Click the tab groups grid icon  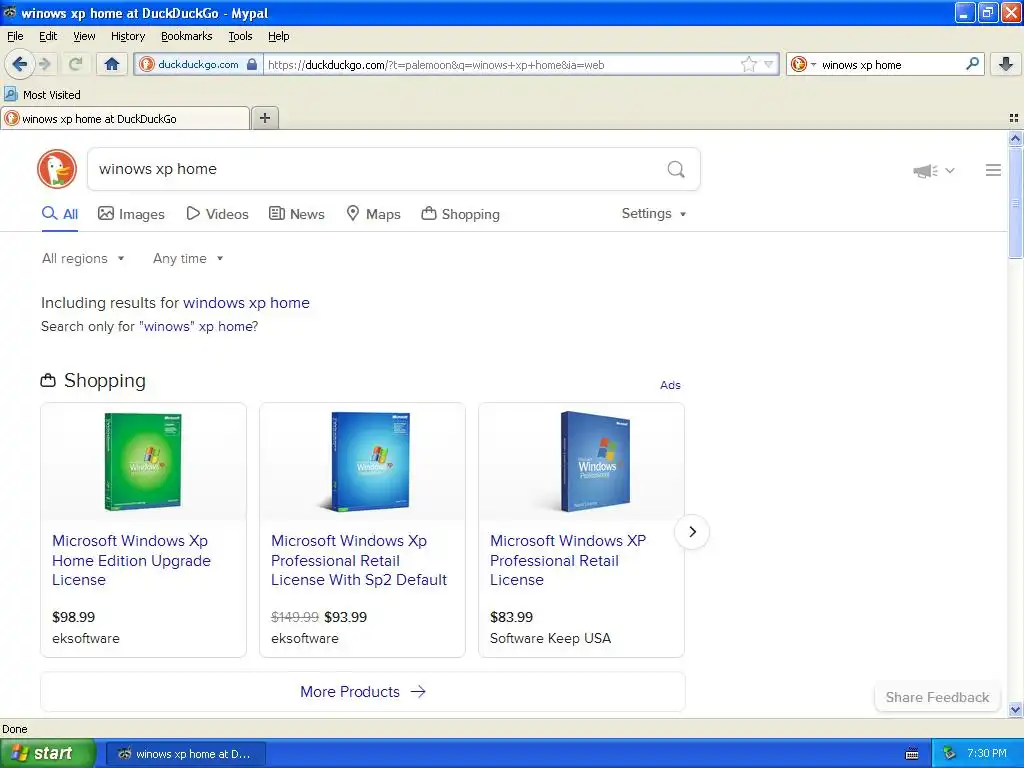pyautogui.click(x=1014, y=118)
